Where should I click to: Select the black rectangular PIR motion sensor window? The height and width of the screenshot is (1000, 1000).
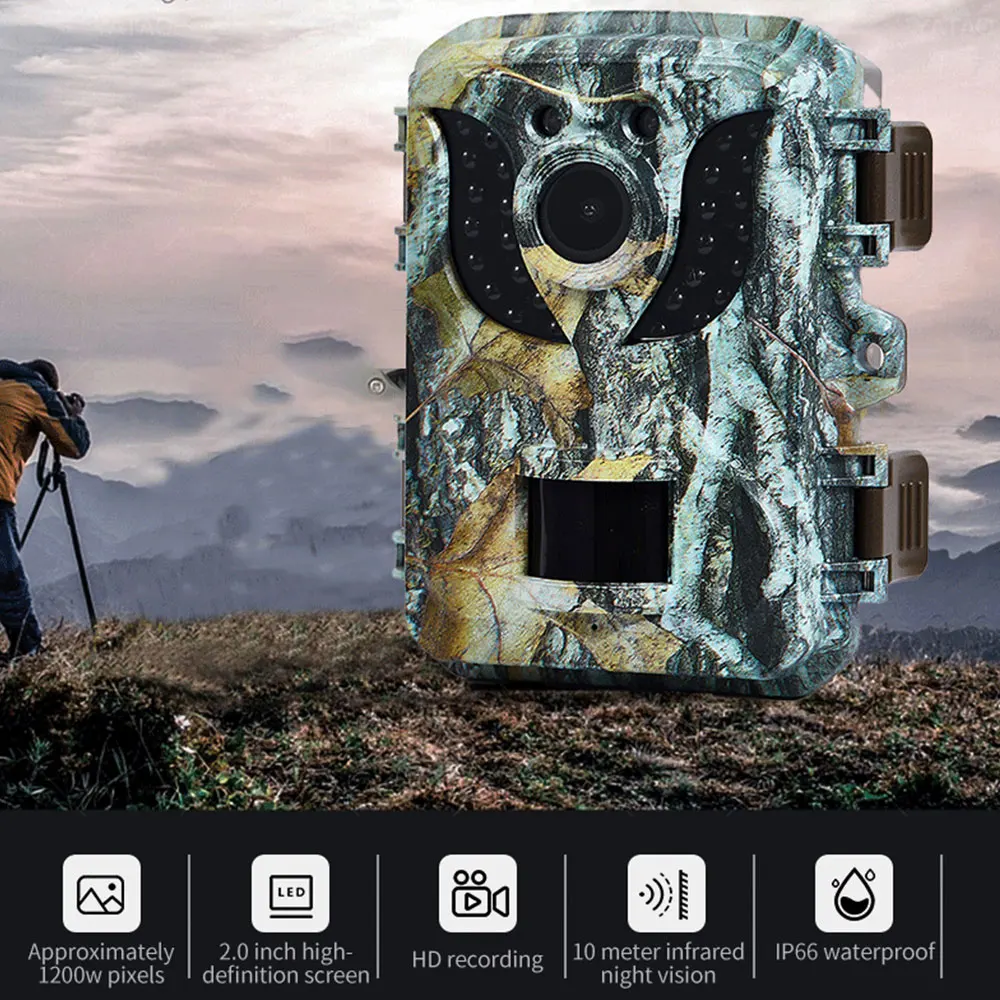coord(599,529)
